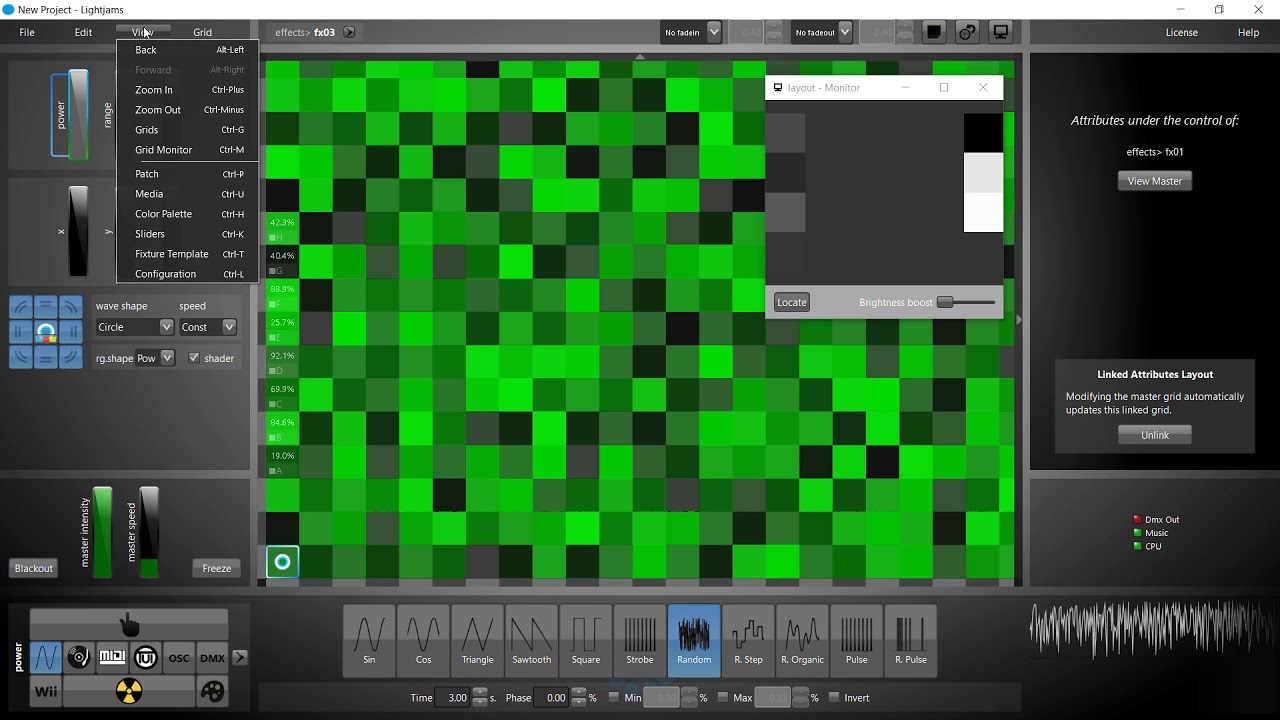Expand more sources with the arrow

point(240,658)
